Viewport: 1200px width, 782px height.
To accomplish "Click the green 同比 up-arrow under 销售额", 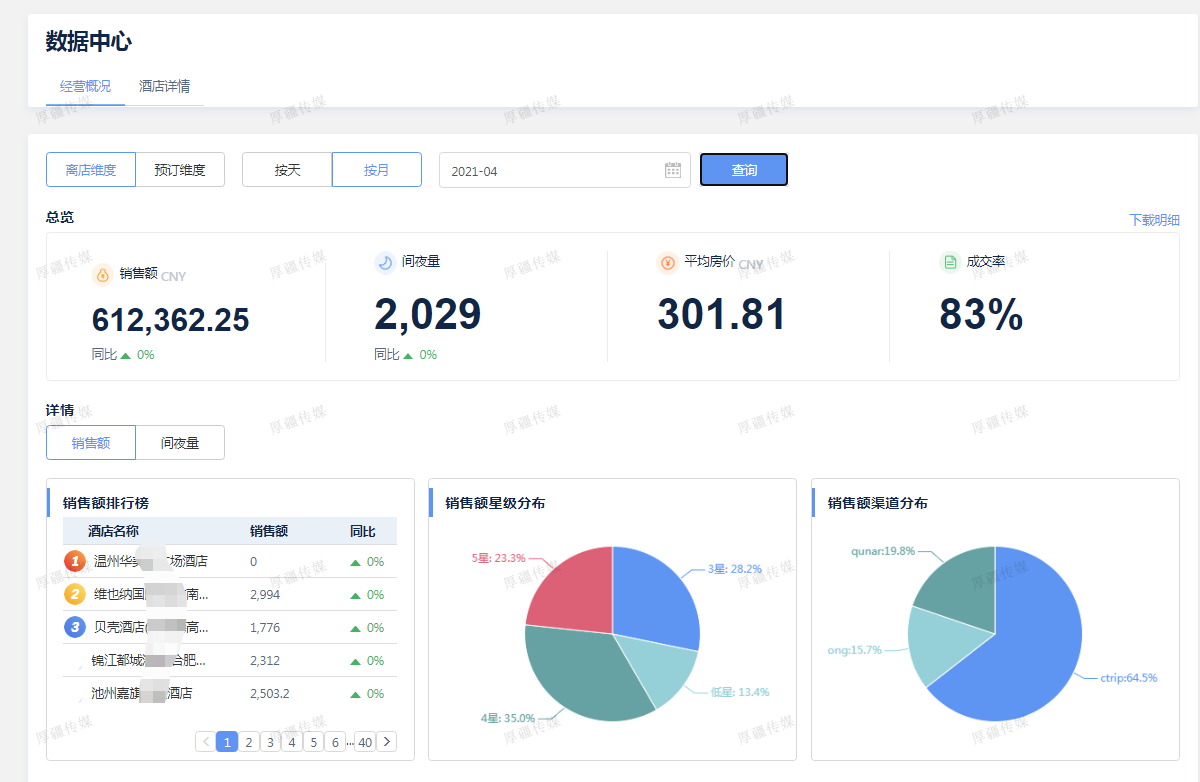I will tap(124, 354).
